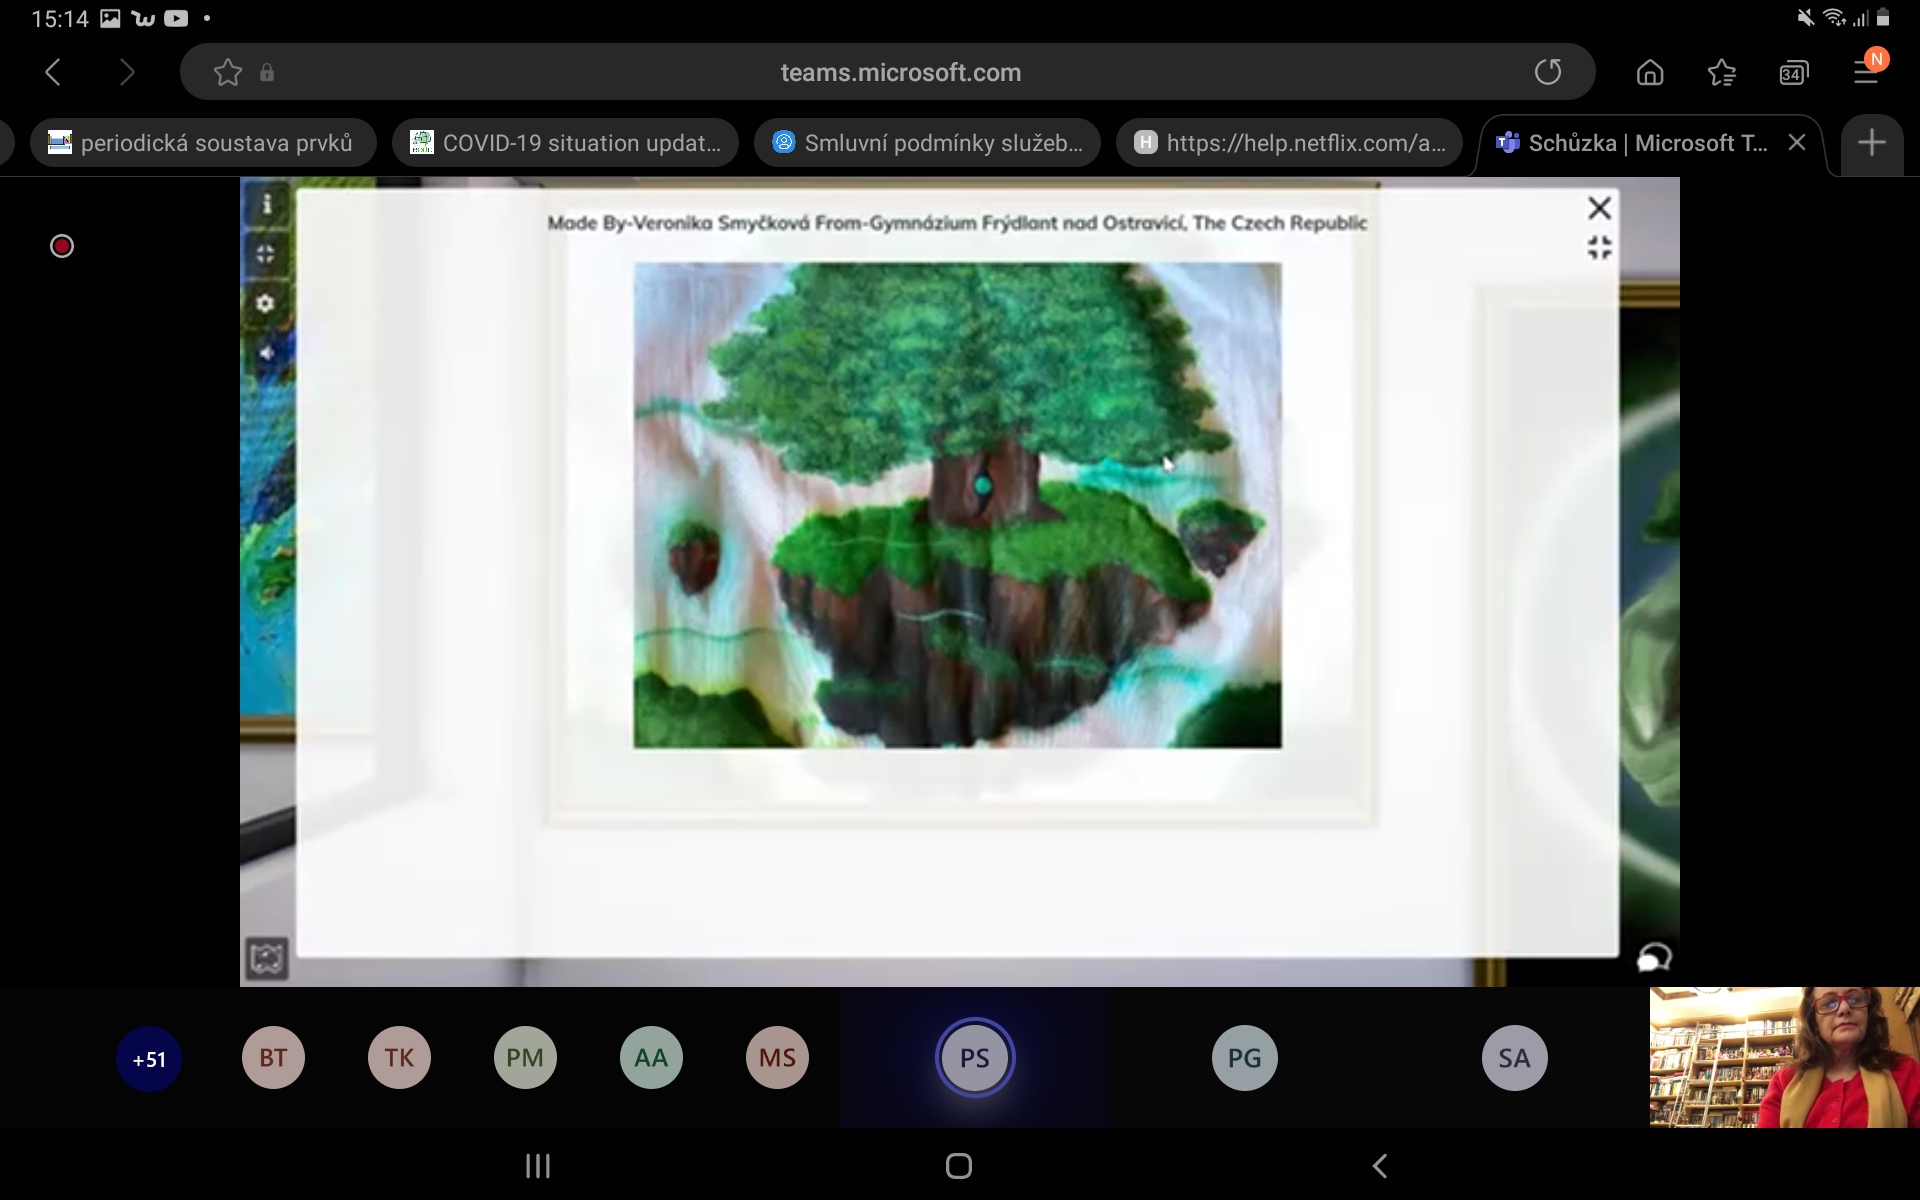Screen dimensions: 1920x1200
Task: Select participant avatar MS
Action: tap(777, 1058)
